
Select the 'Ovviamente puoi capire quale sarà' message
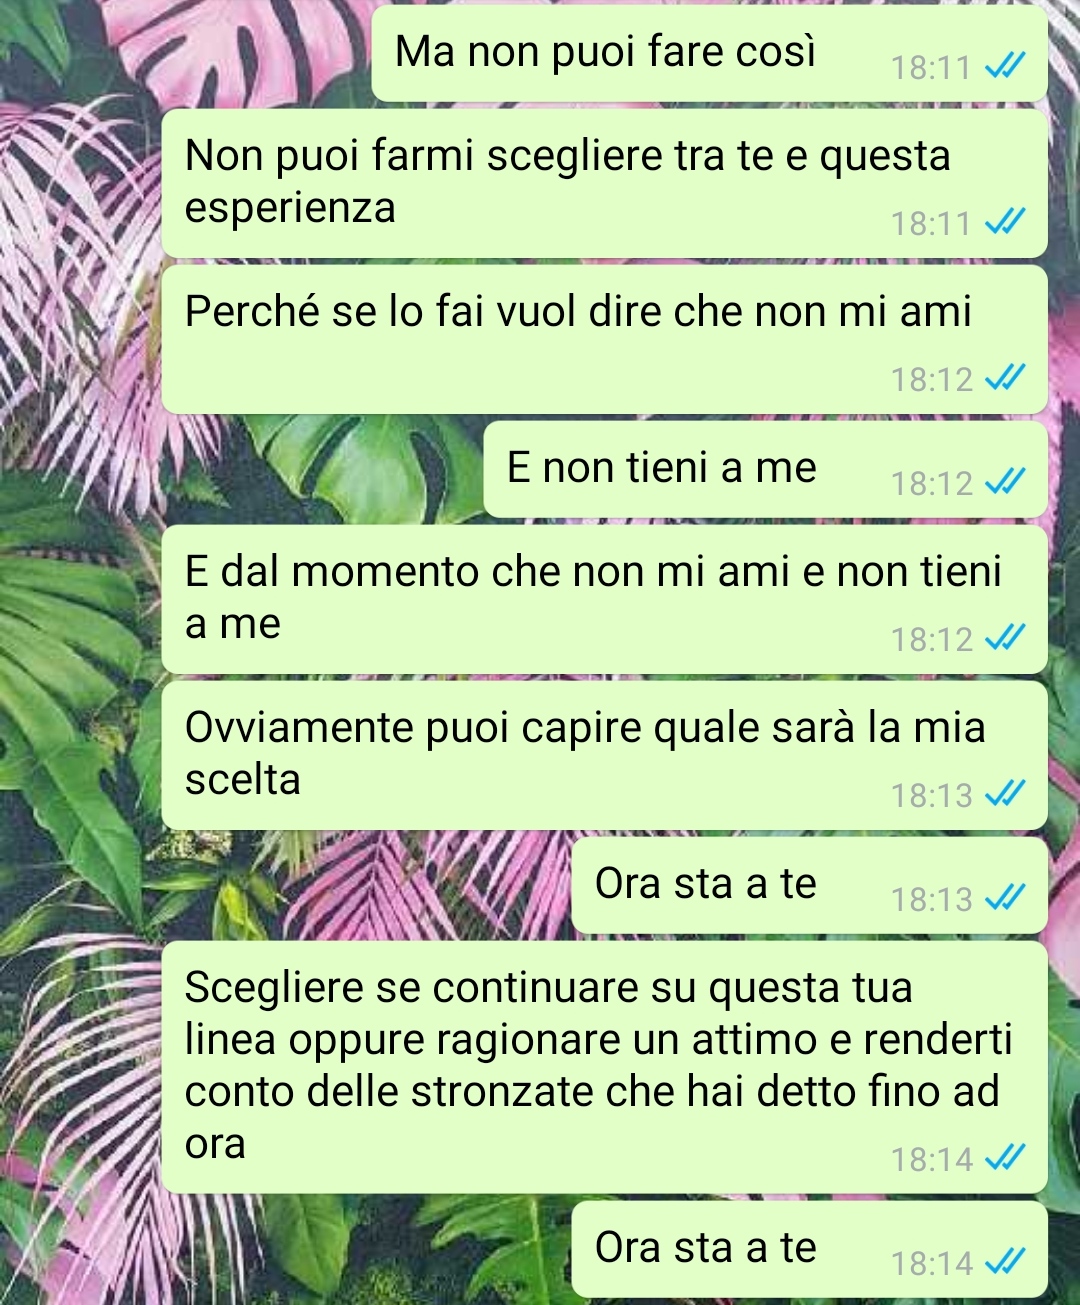pos(604,755)
